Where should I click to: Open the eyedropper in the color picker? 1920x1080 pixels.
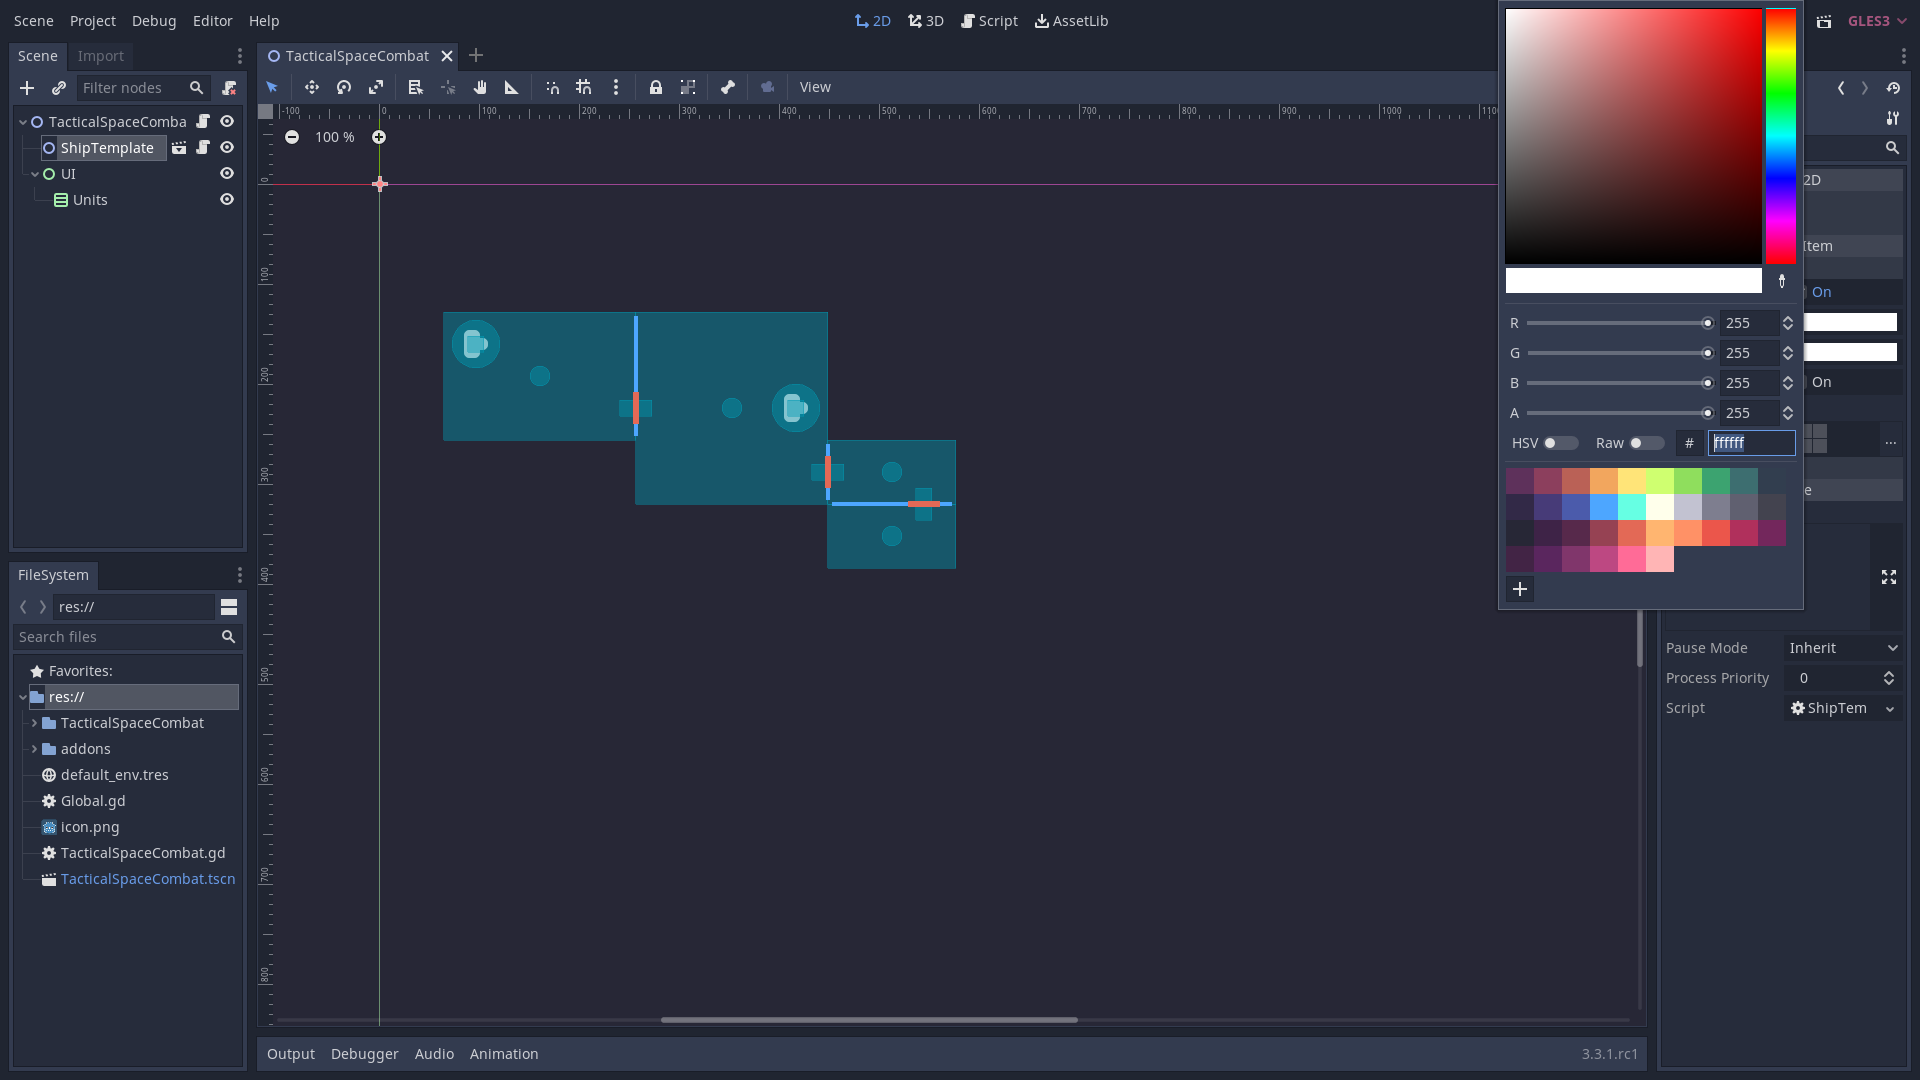tap(1781, 281)
